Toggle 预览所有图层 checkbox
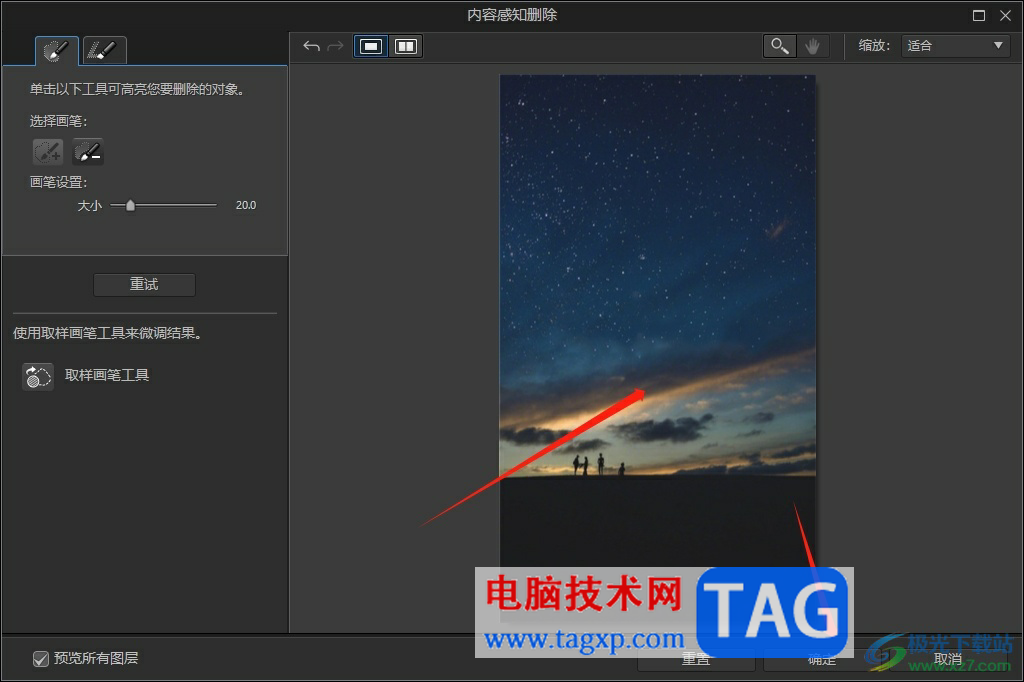Image resolution: width=1024 pixels, height=682 pixels. click(40, 658)
